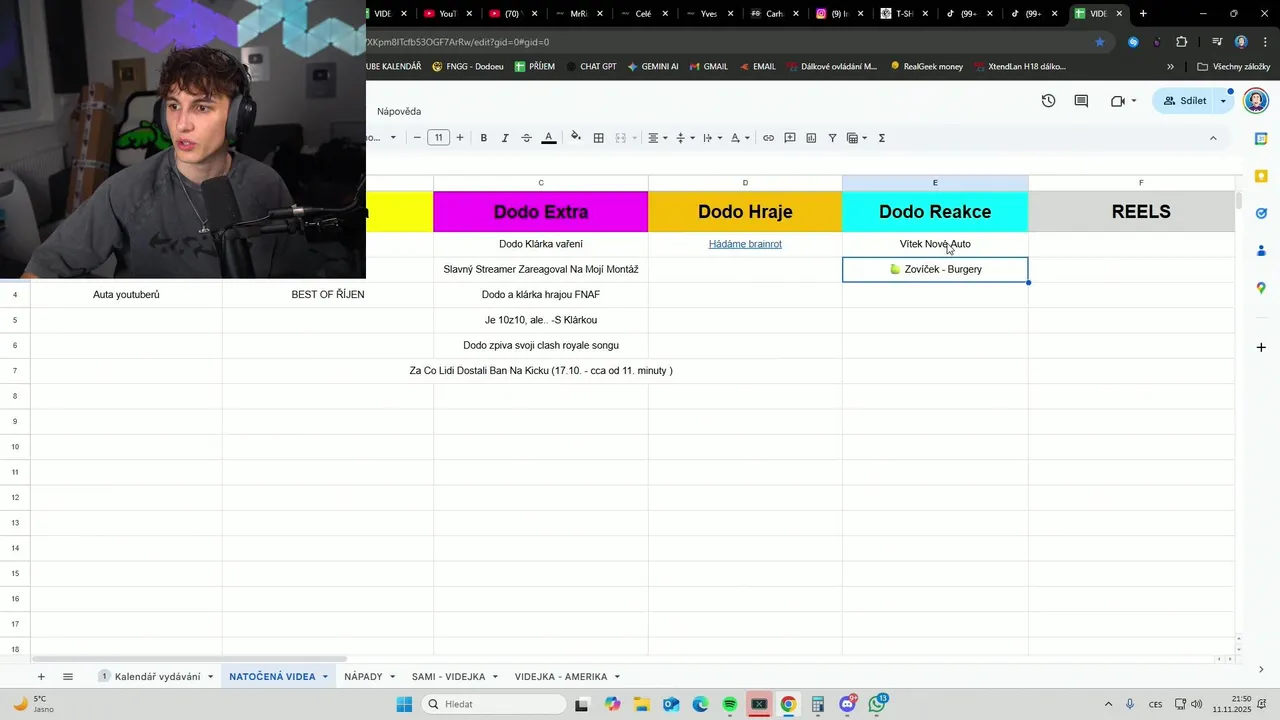Start a Meet call camera icon
1280x720 pixels.
click(x=1118, y=101)
